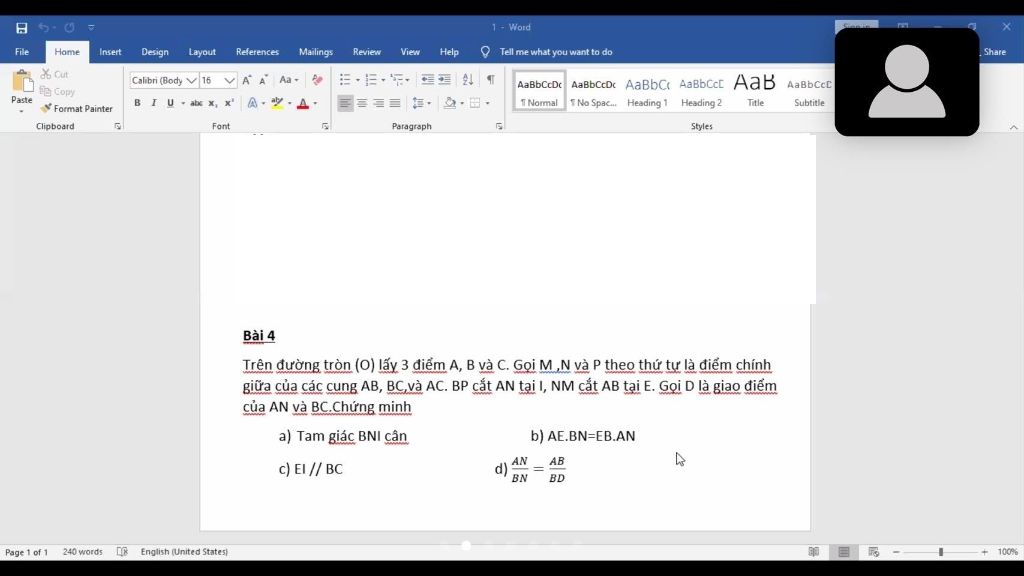The image size is (1024, 576).
Task: Increase font size
Action: click(247, 80)
